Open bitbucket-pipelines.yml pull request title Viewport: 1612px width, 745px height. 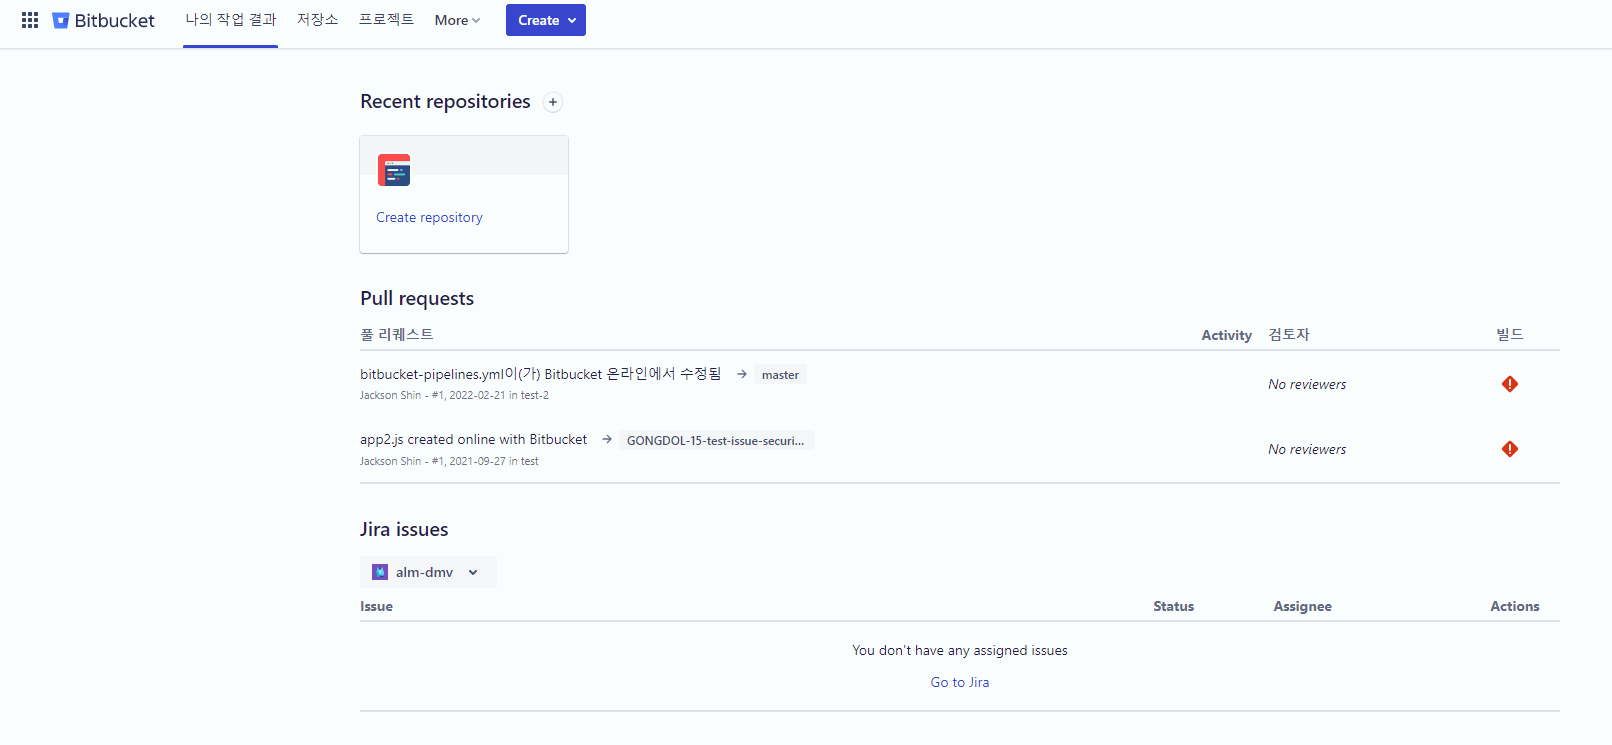540,374
